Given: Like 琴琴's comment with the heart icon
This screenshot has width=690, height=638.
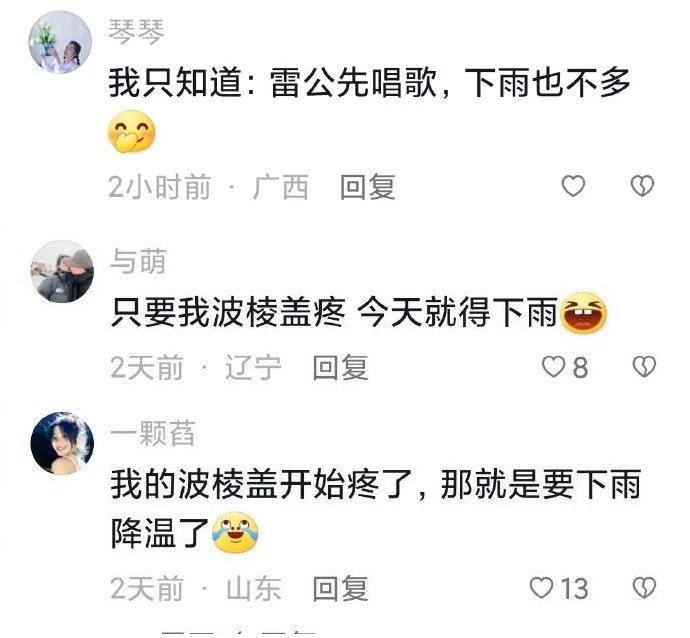Looking at the screenshot, I should (x=573, y=186).
